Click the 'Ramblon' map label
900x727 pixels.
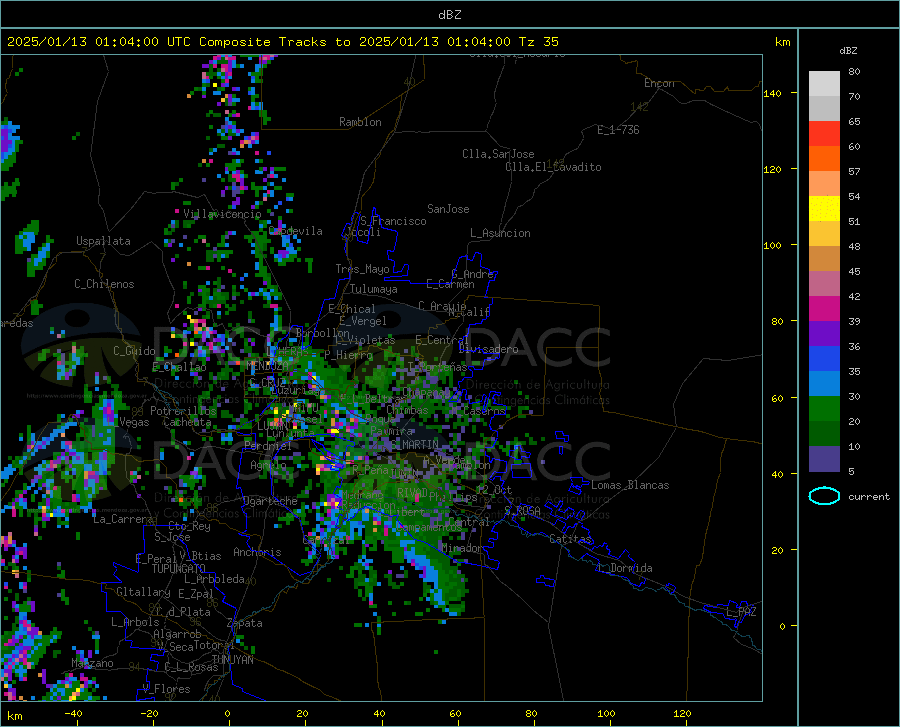point(360,122)
